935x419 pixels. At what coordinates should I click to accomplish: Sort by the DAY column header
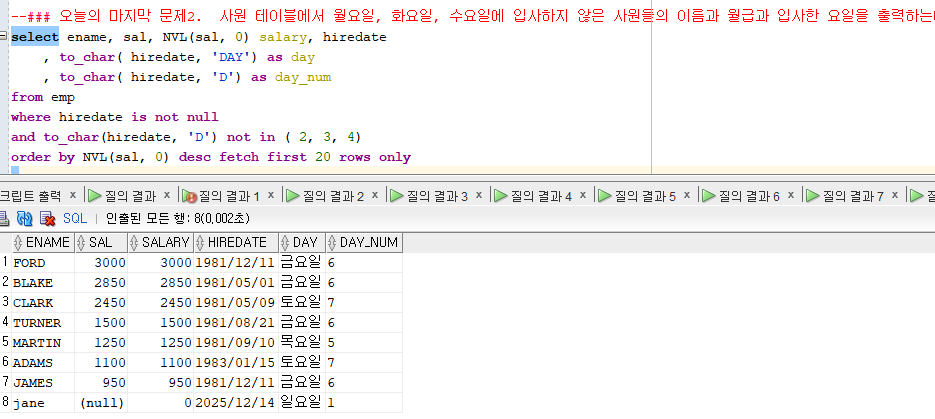click(x=302, y=243)
